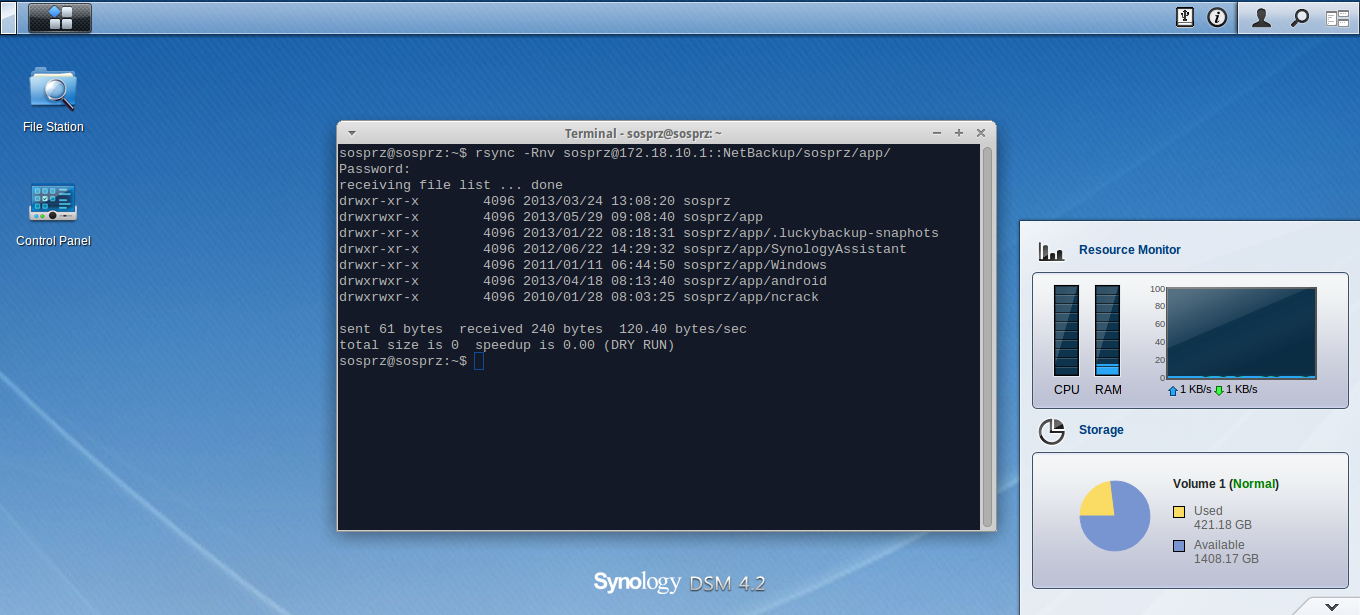Click the Volume 1 storage pie chart

pos(1114,516)
